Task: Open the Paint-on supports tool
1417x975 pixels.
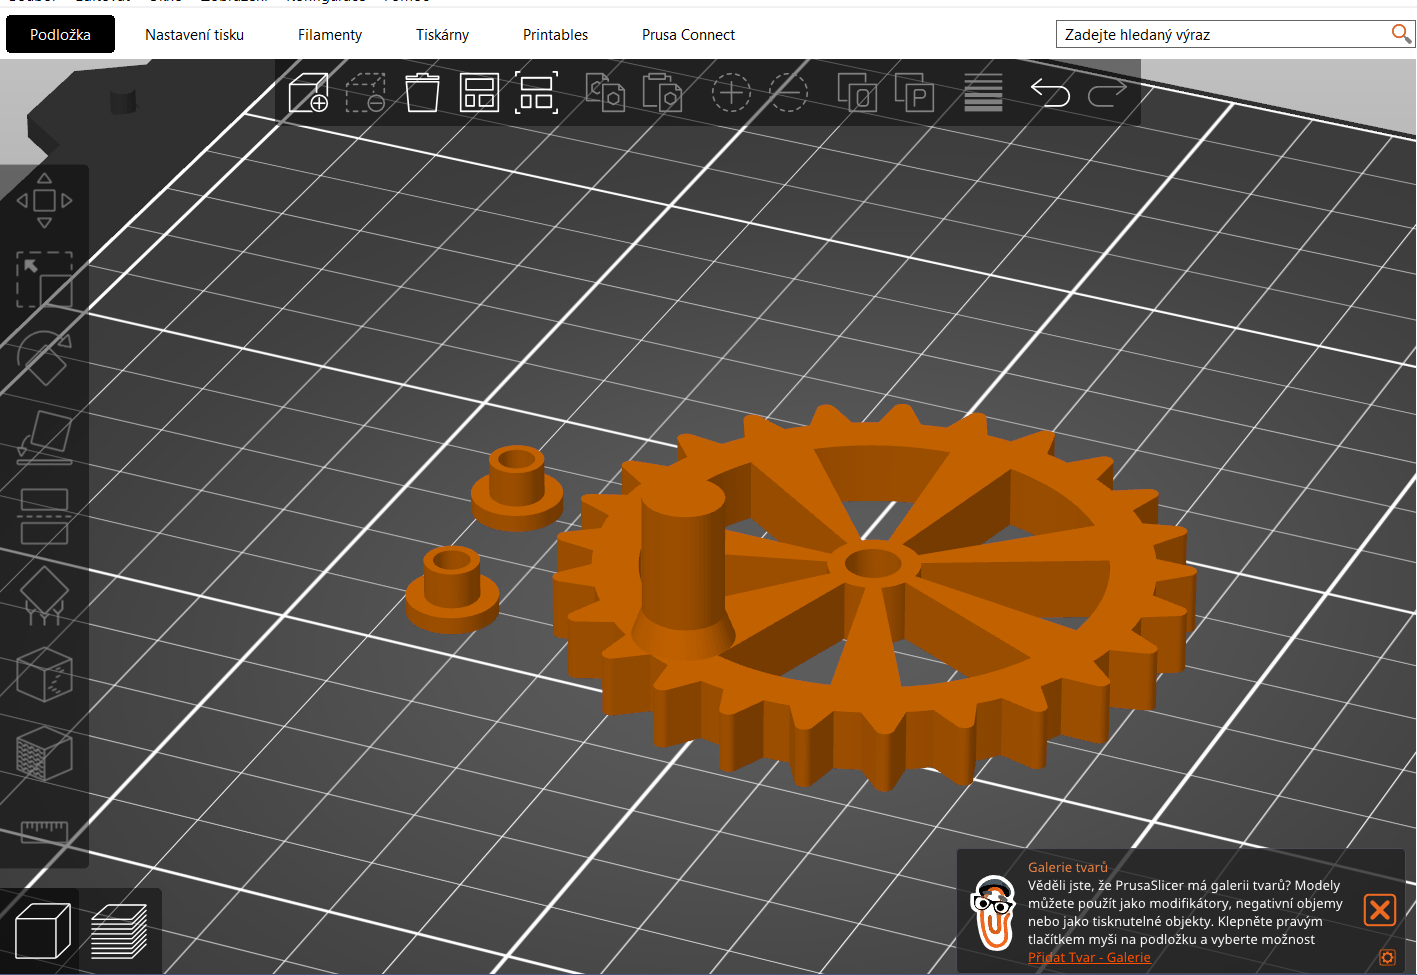Action: pyautogui.click(x=44, y=596)
